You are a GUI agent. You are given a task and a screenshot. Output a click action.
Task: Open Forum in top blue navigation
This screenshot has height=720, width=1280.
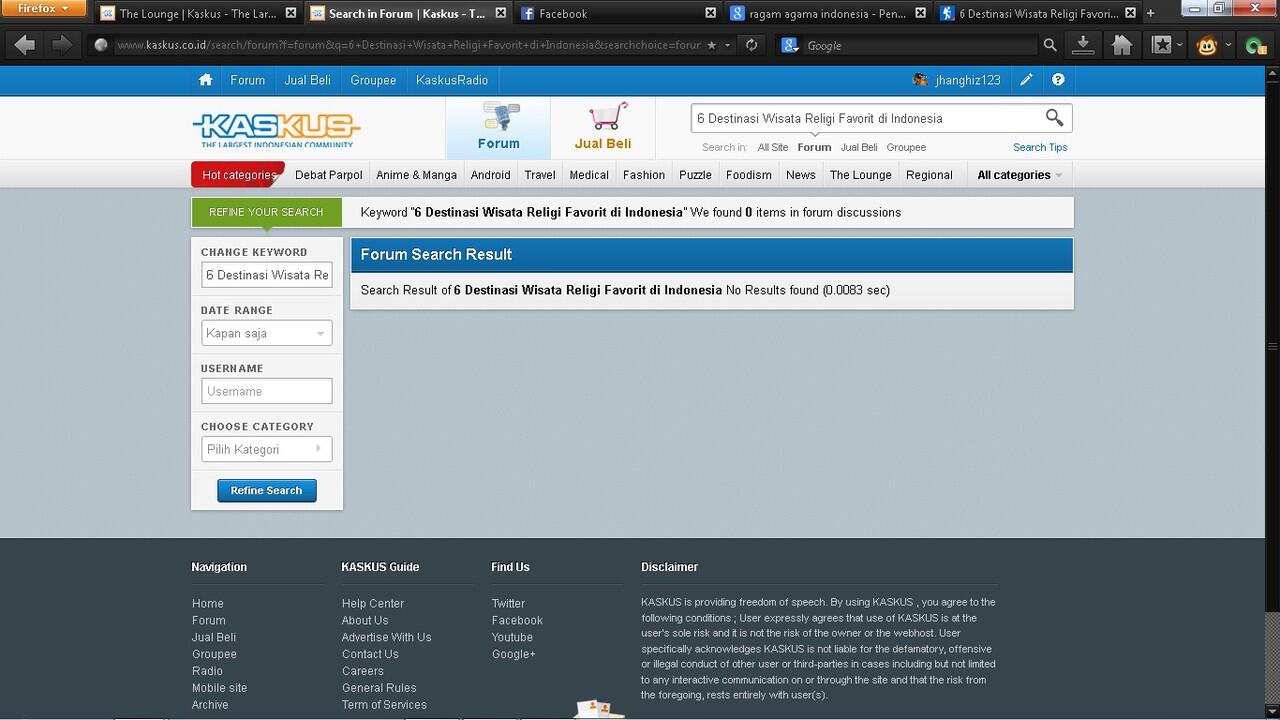click(x=247, y=80)
